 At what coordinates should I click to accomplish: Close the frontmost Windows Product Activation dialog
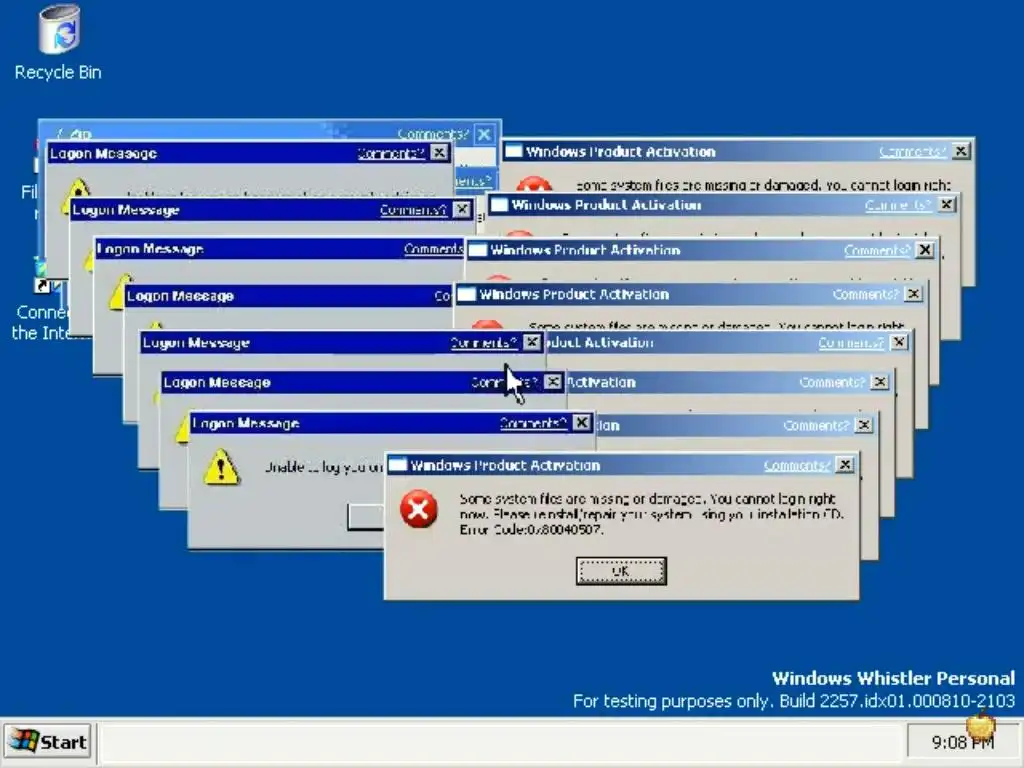(x=845, y=465)
